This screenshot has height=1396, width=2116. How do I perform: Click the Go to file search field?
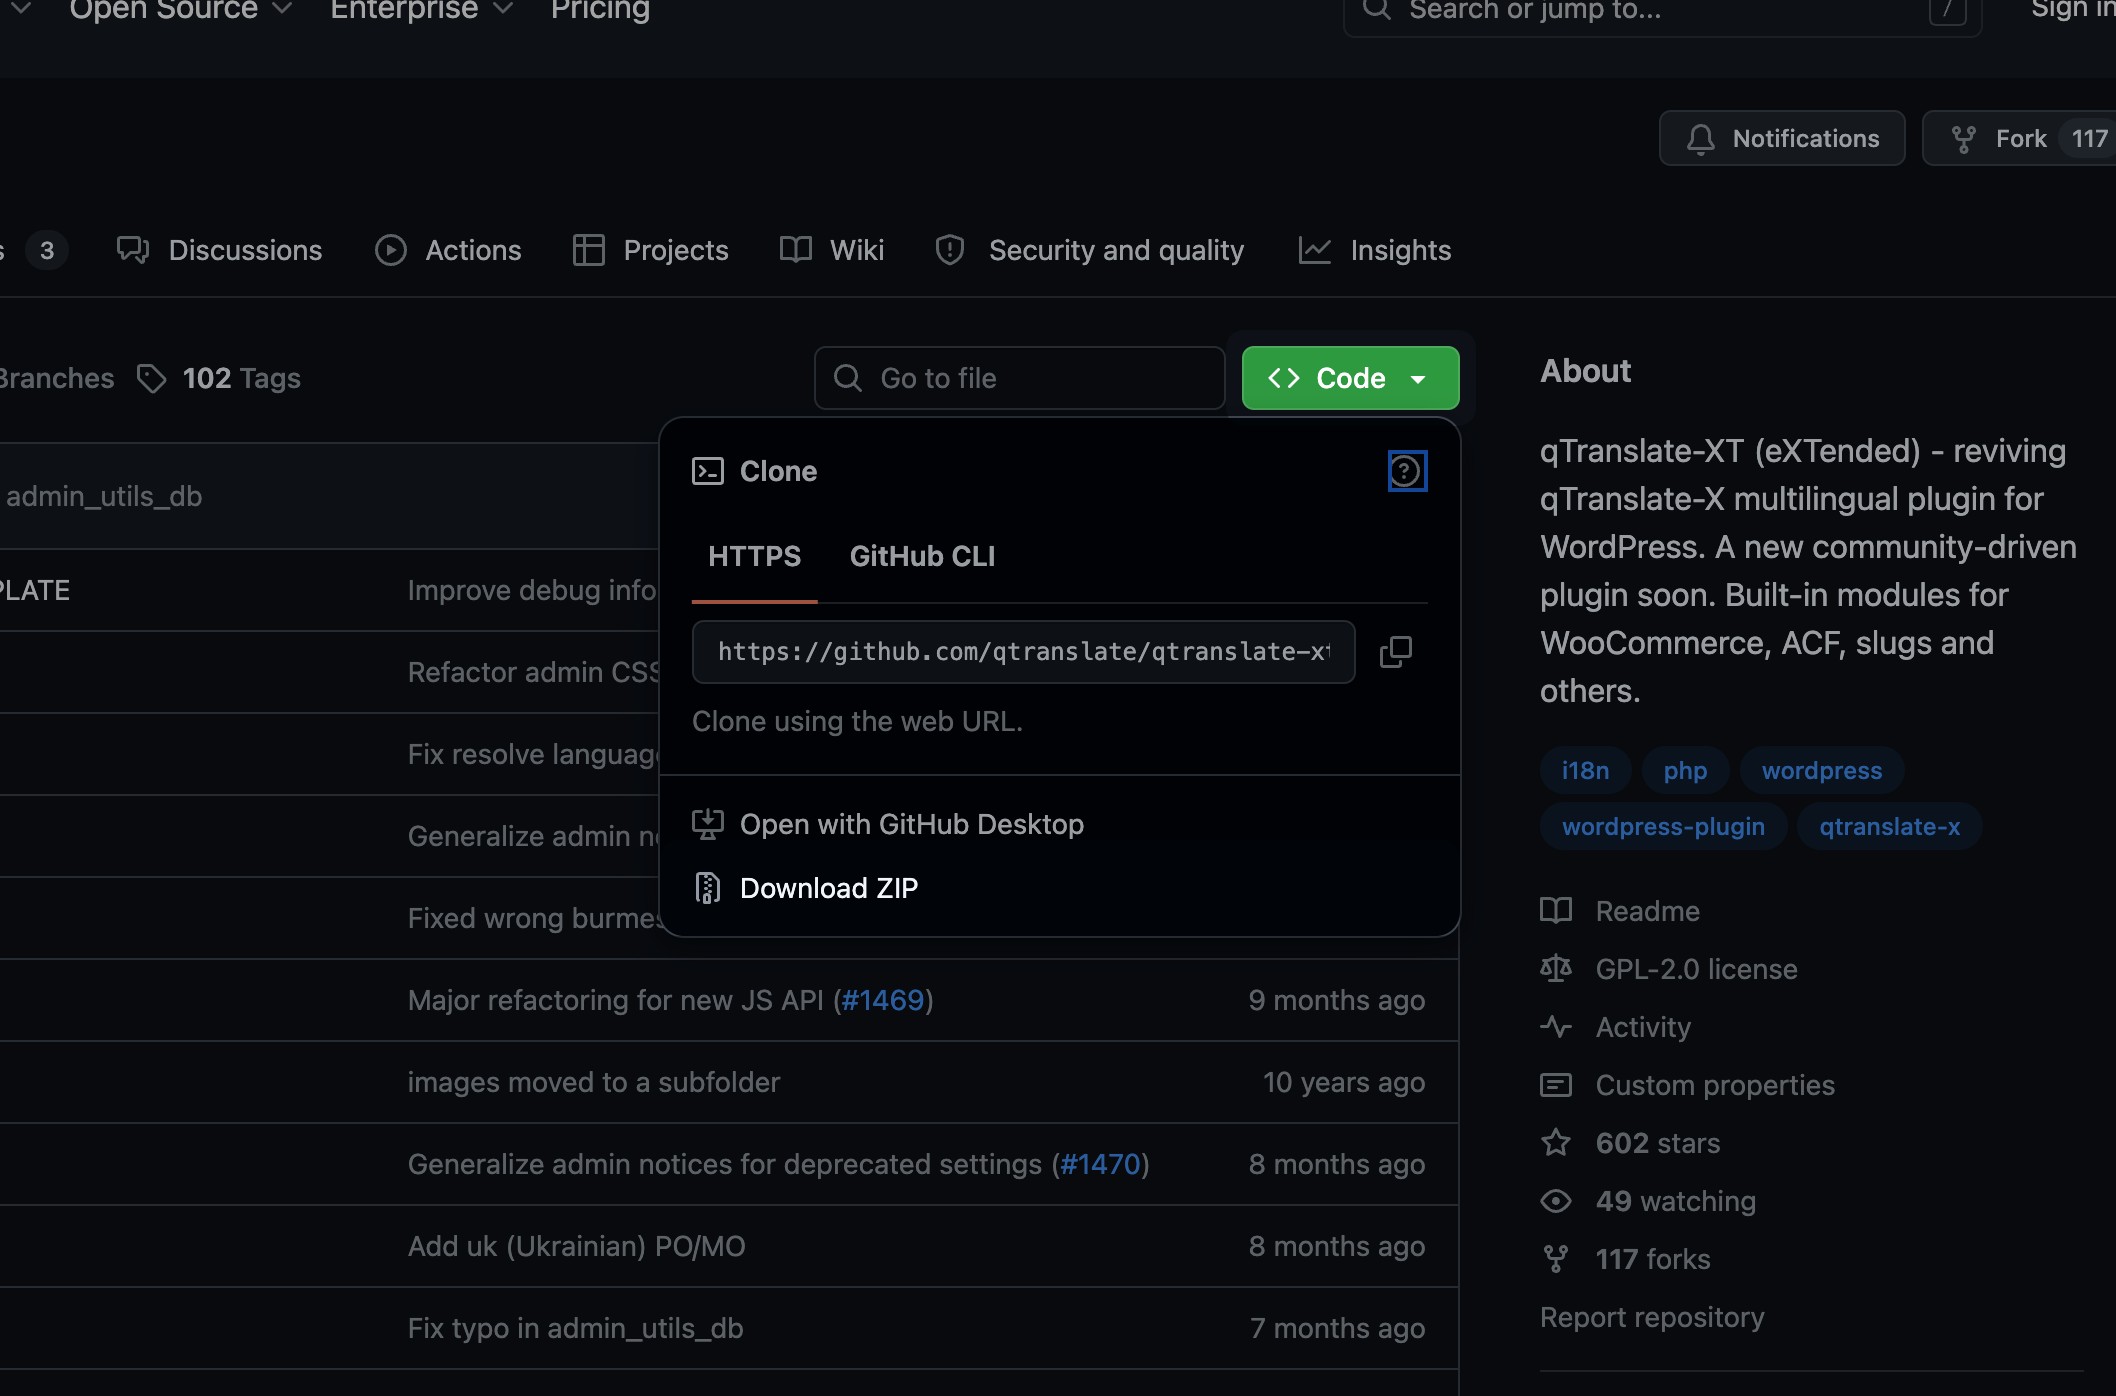pyautogui.click(x=1019, y=378)
